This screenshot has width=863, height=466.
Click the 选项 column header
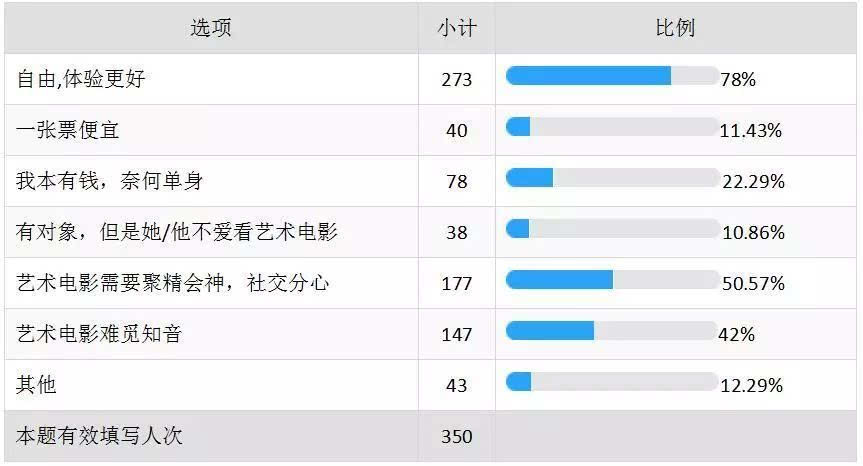point(211,28)
